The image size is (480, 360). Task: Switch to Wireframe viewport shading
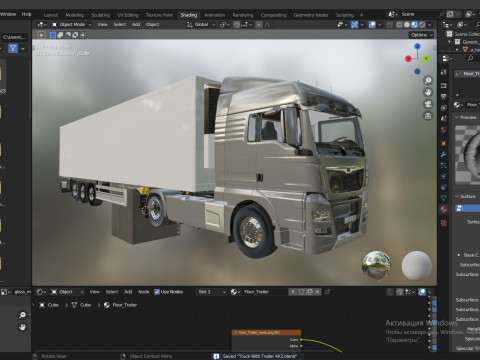[399, 24]
